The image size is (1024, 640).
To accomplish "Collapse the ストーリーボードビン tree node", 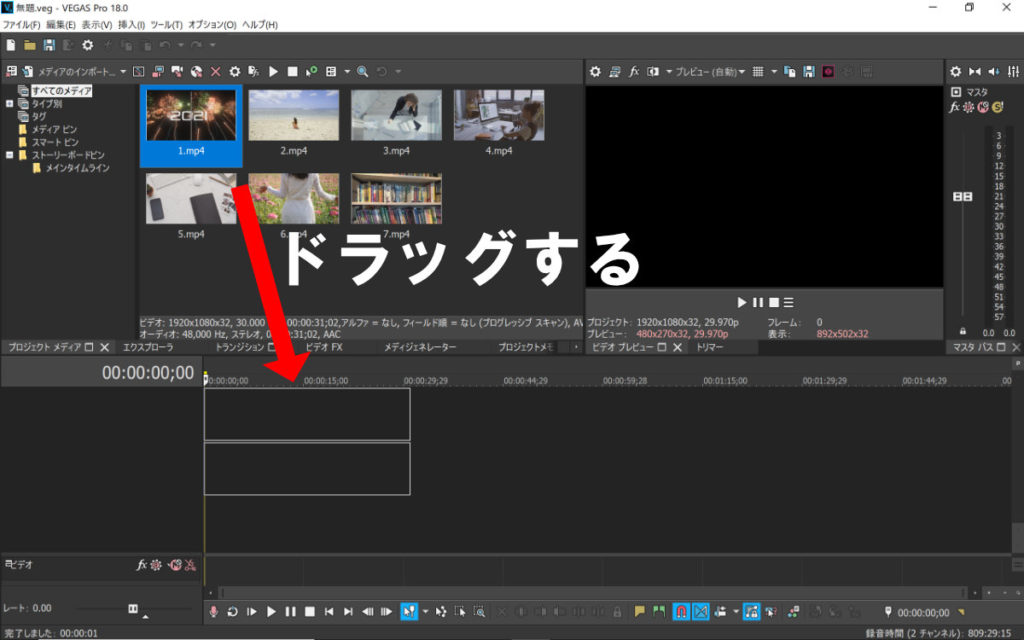I will tap(10, 155).
